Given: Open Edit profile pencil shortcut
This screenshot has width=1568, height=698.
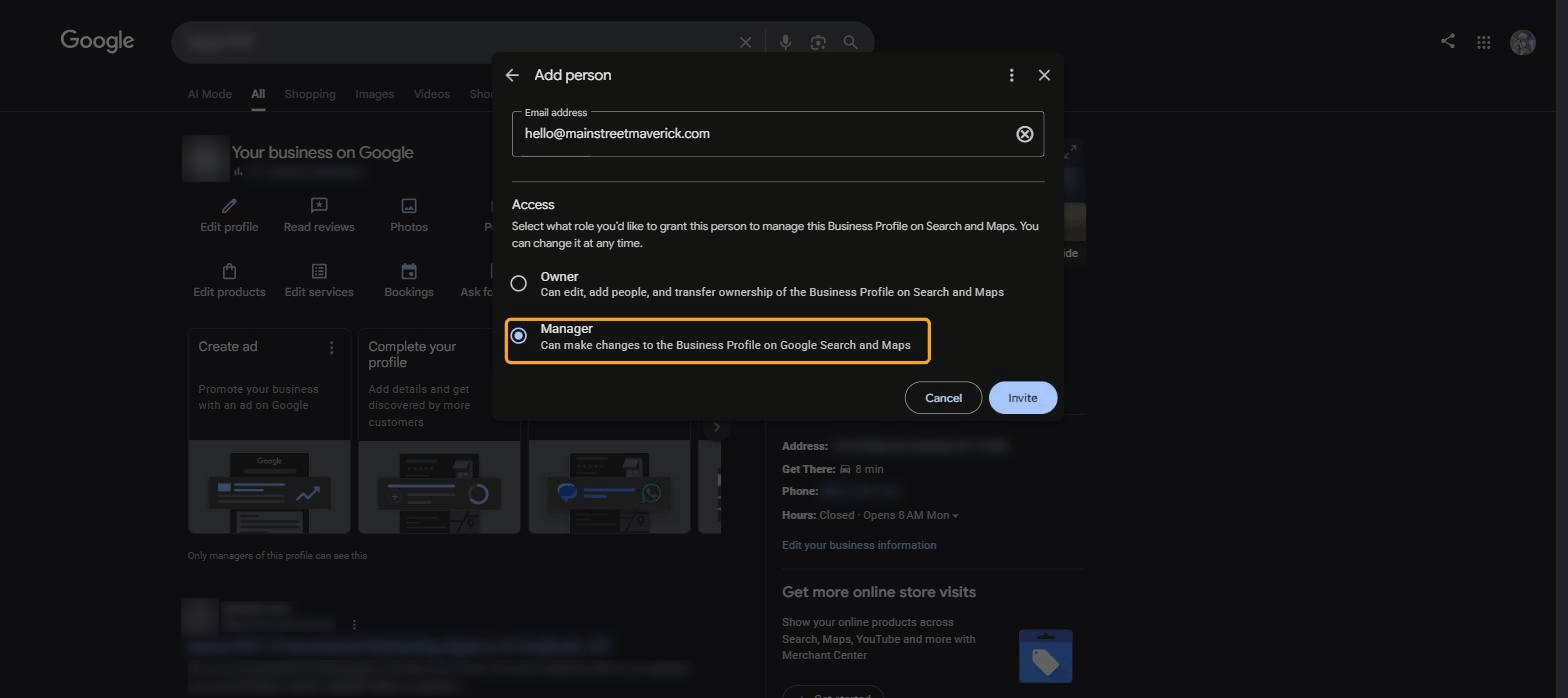Looking at the screenshot, I should [229, 215].
